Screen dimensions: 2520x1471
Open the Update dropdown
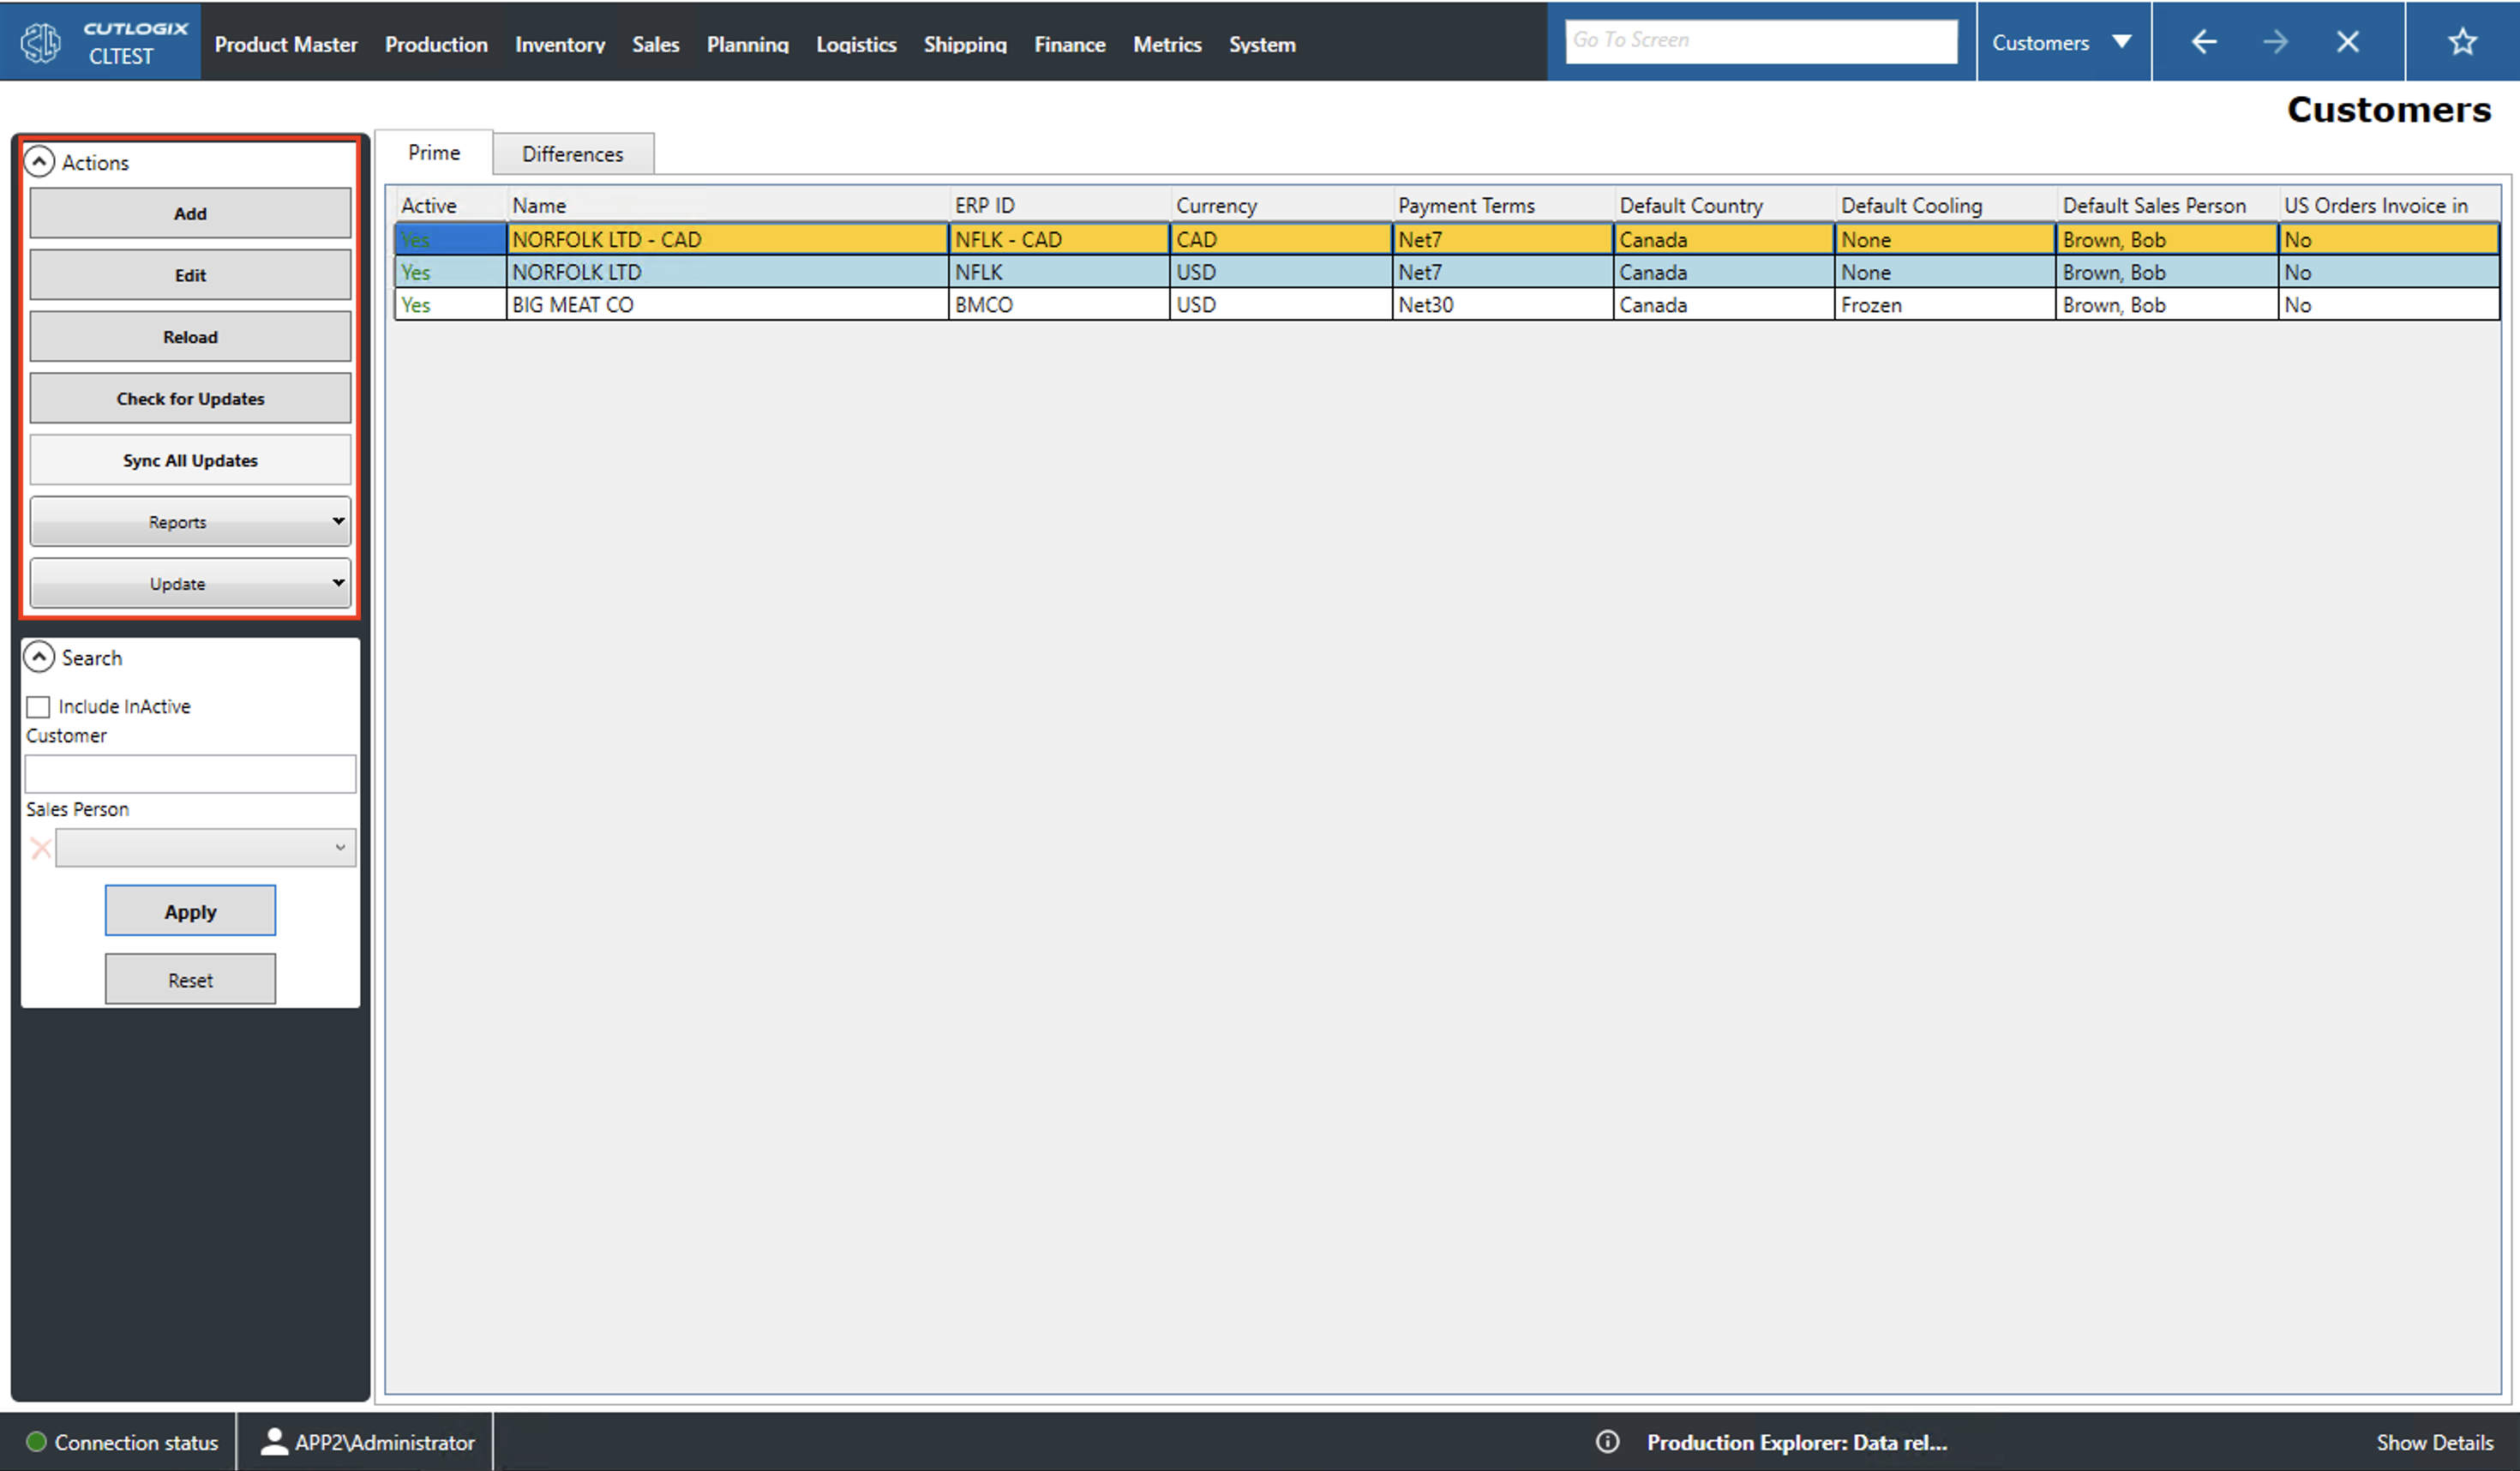(x=190, y=583)
